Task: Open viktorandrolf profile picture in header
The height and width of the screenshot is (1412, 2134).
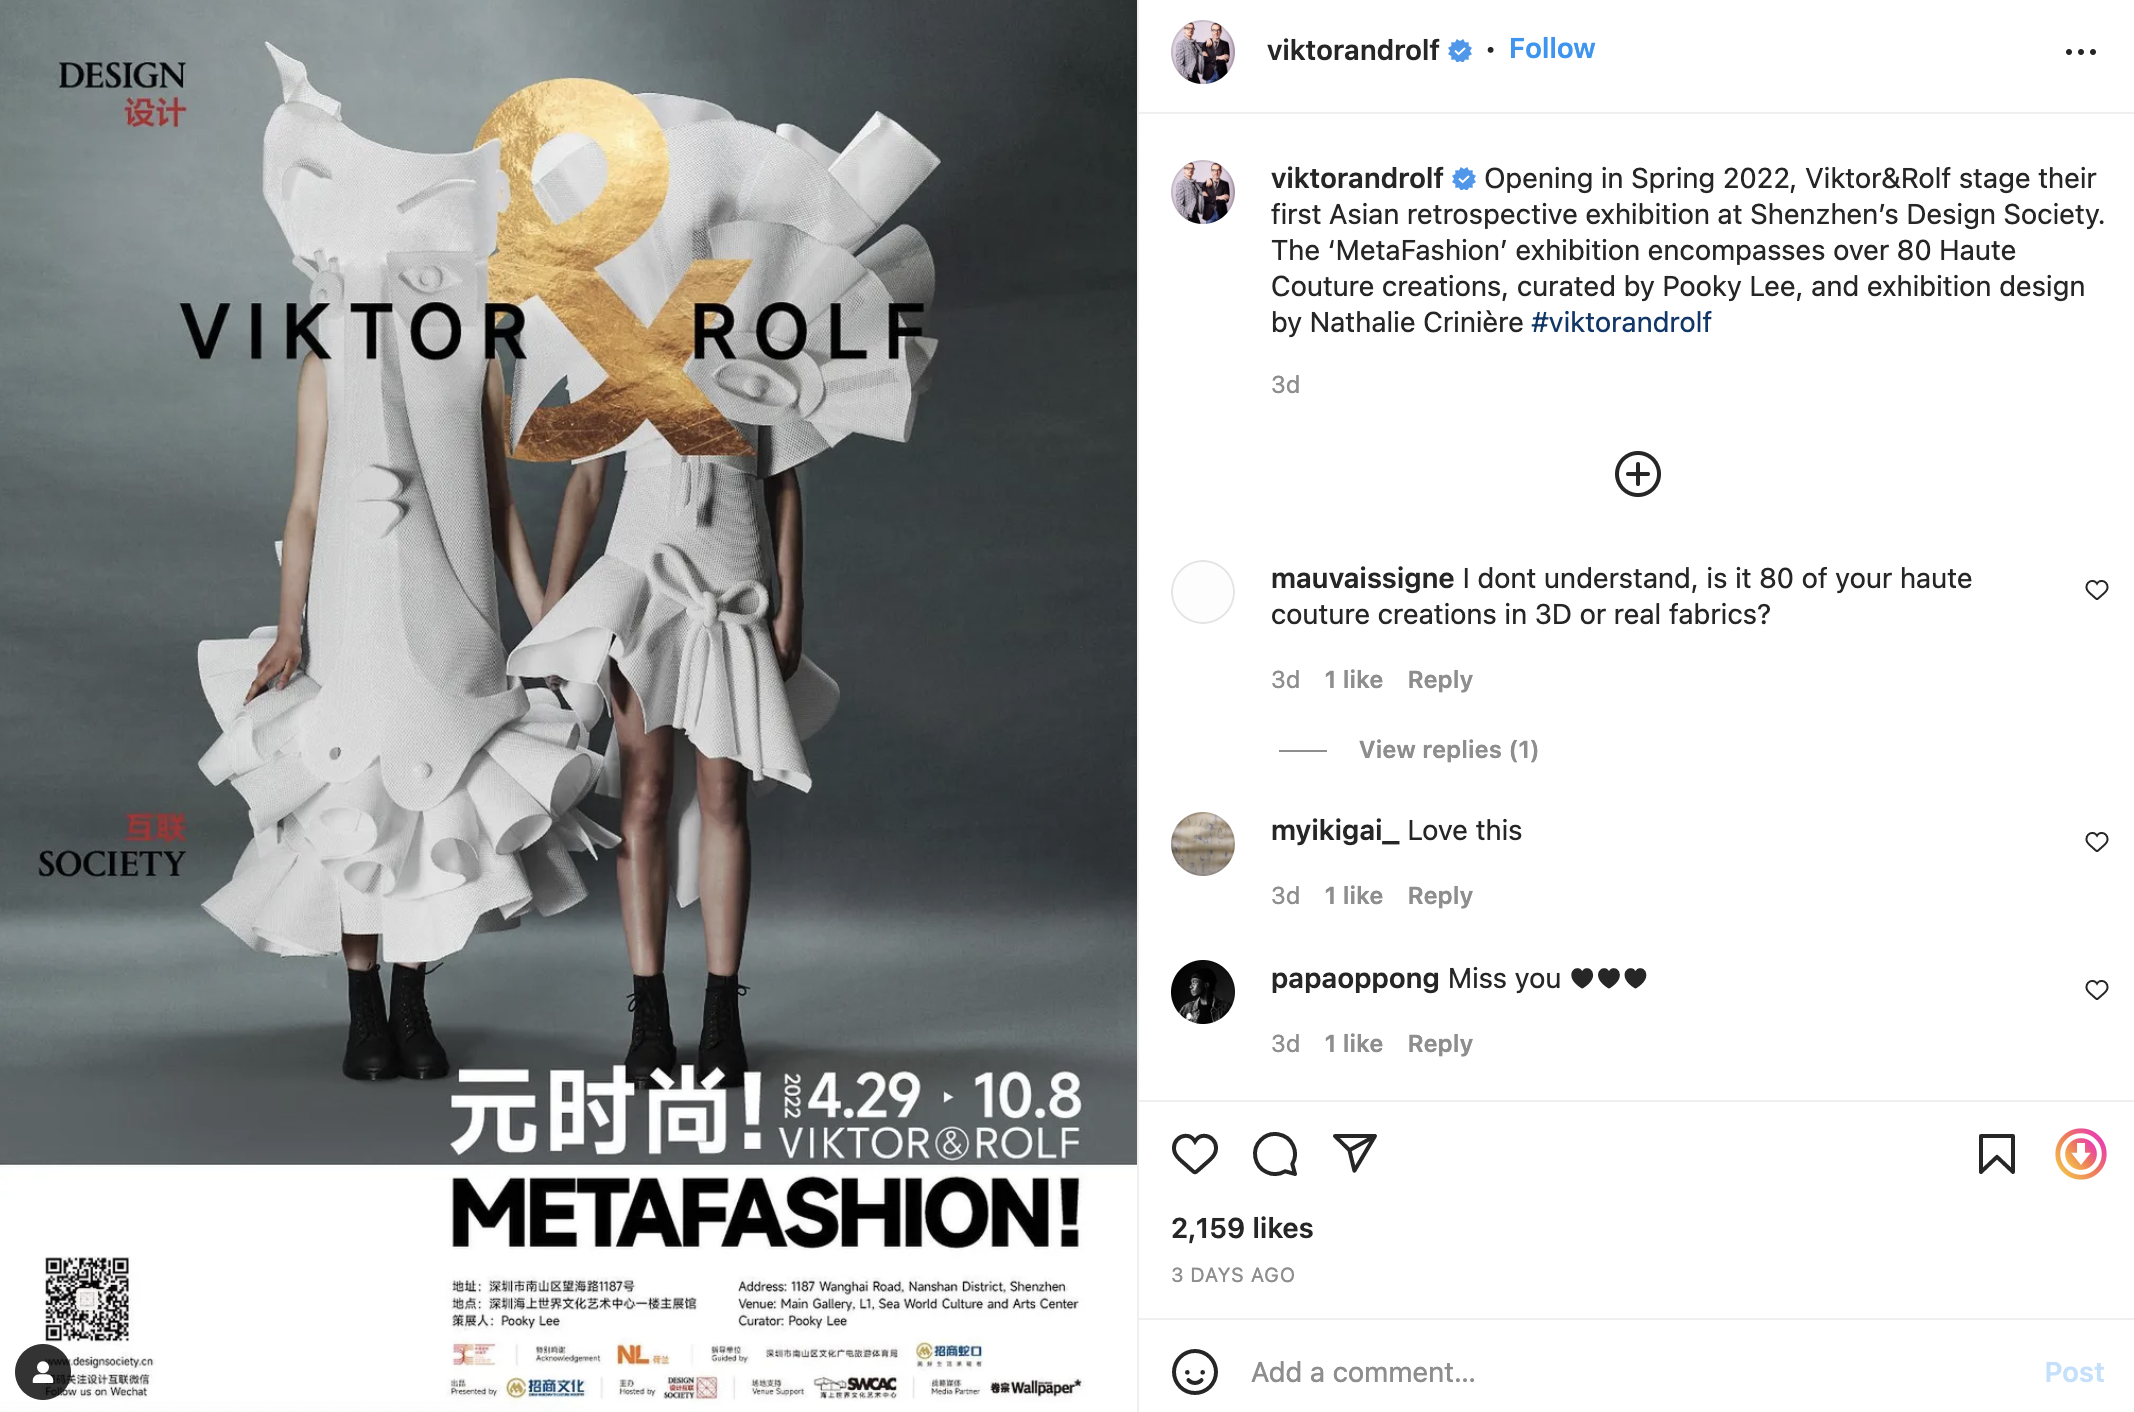Action: tap(1203, 51)
